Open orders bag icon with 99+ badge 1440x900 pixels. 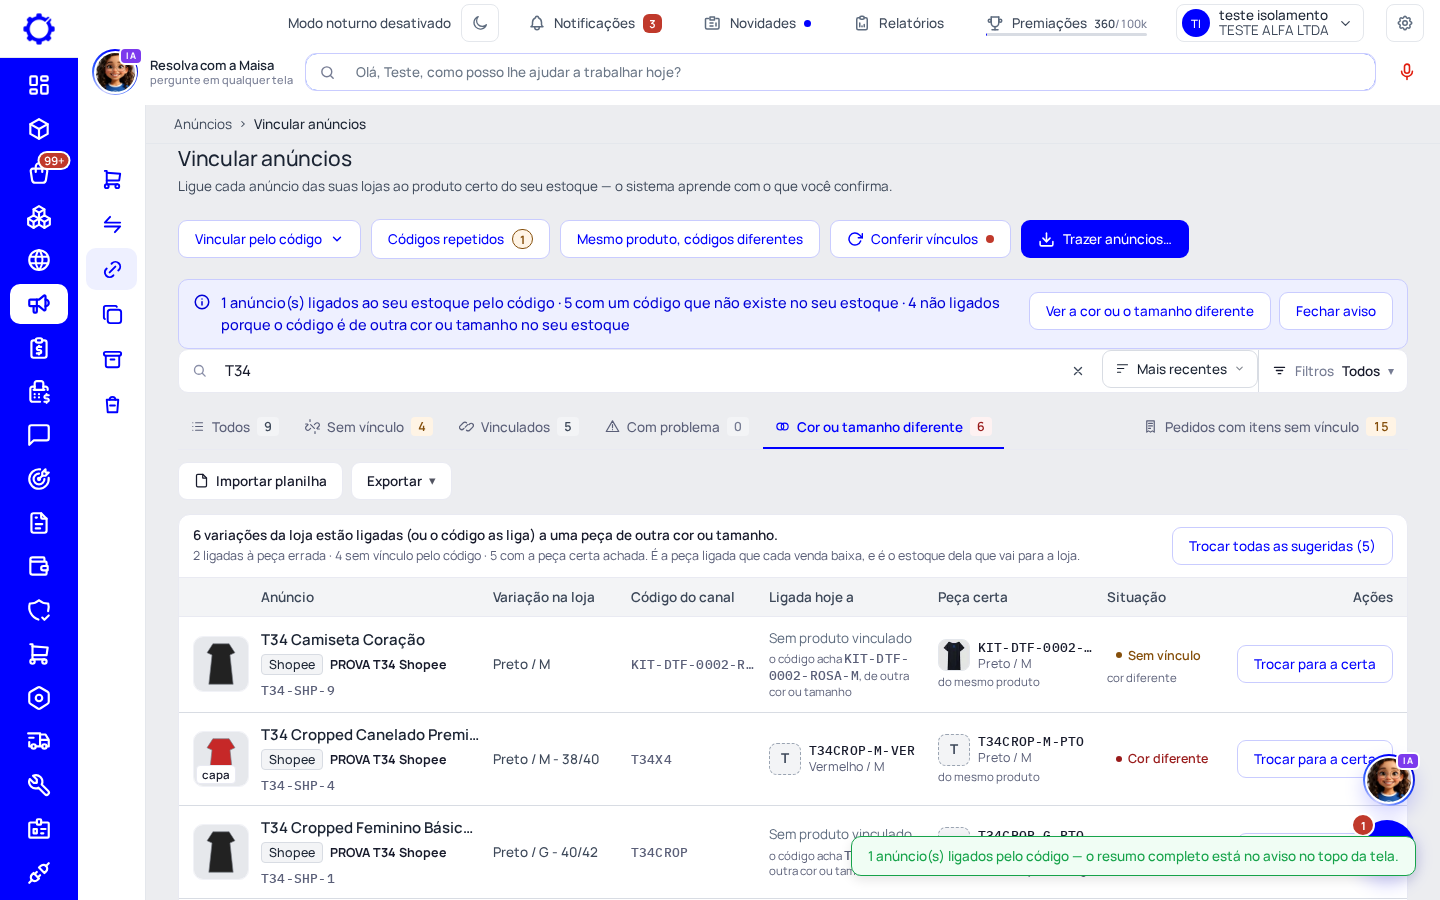(39, 173)
